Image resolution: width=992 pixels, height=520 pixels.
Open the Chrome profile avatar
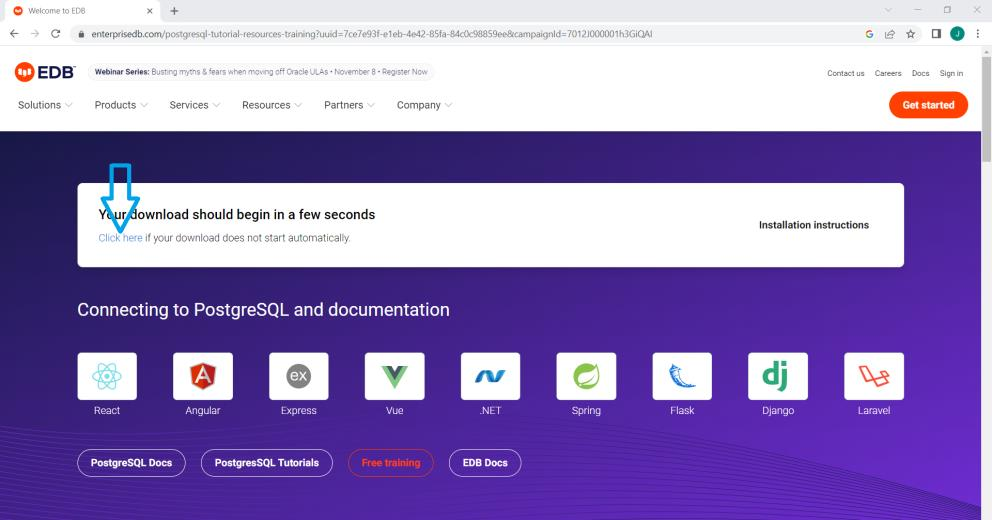point(957,34)
